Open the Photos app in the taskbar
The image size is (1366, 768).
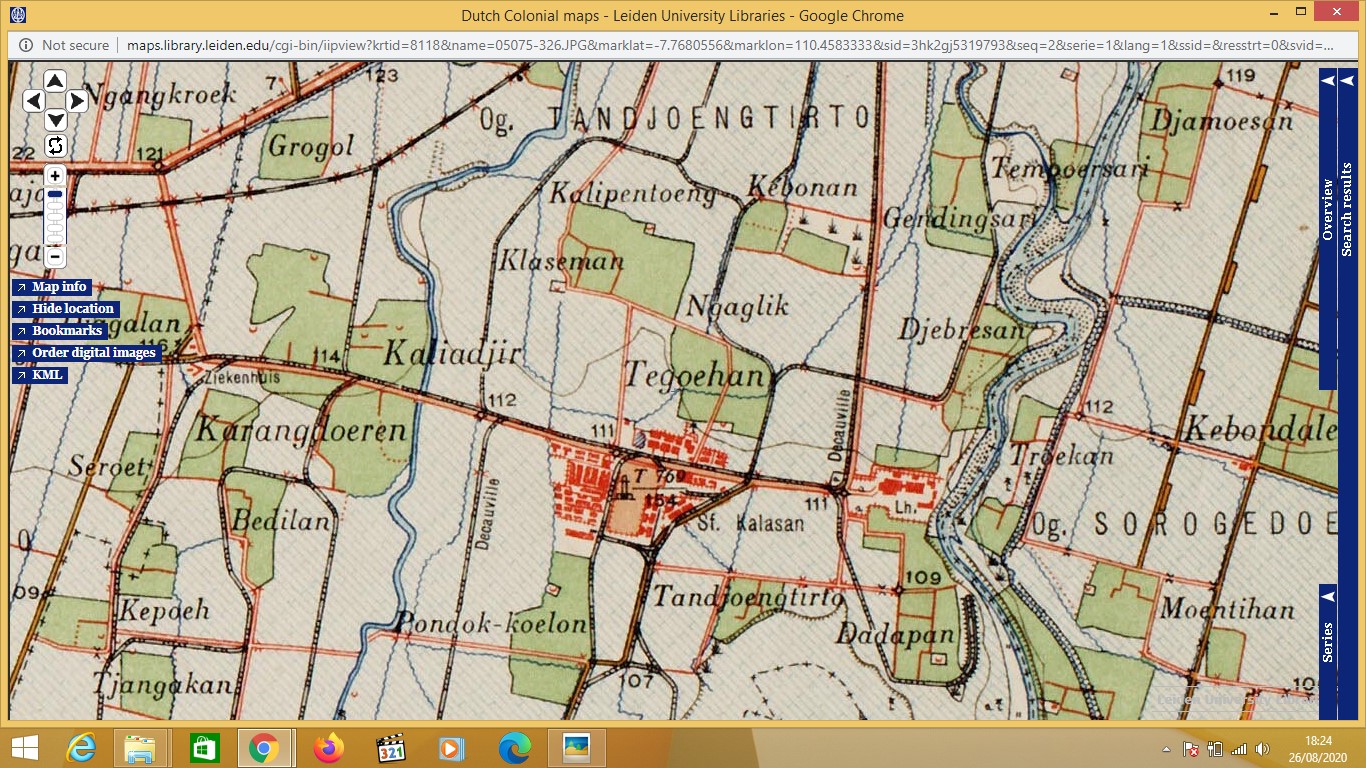(x=576, y=748)
